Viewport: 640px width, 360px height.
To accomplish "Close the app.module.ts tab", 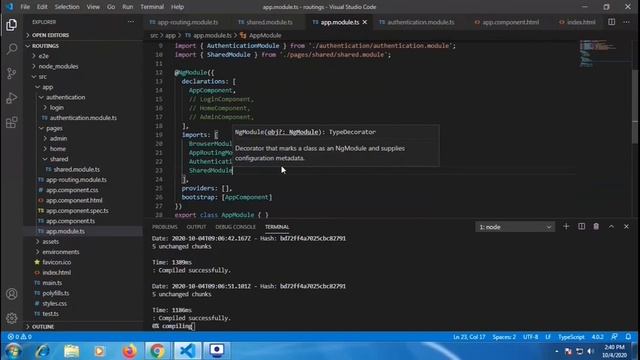I will (x=365, y=22).
